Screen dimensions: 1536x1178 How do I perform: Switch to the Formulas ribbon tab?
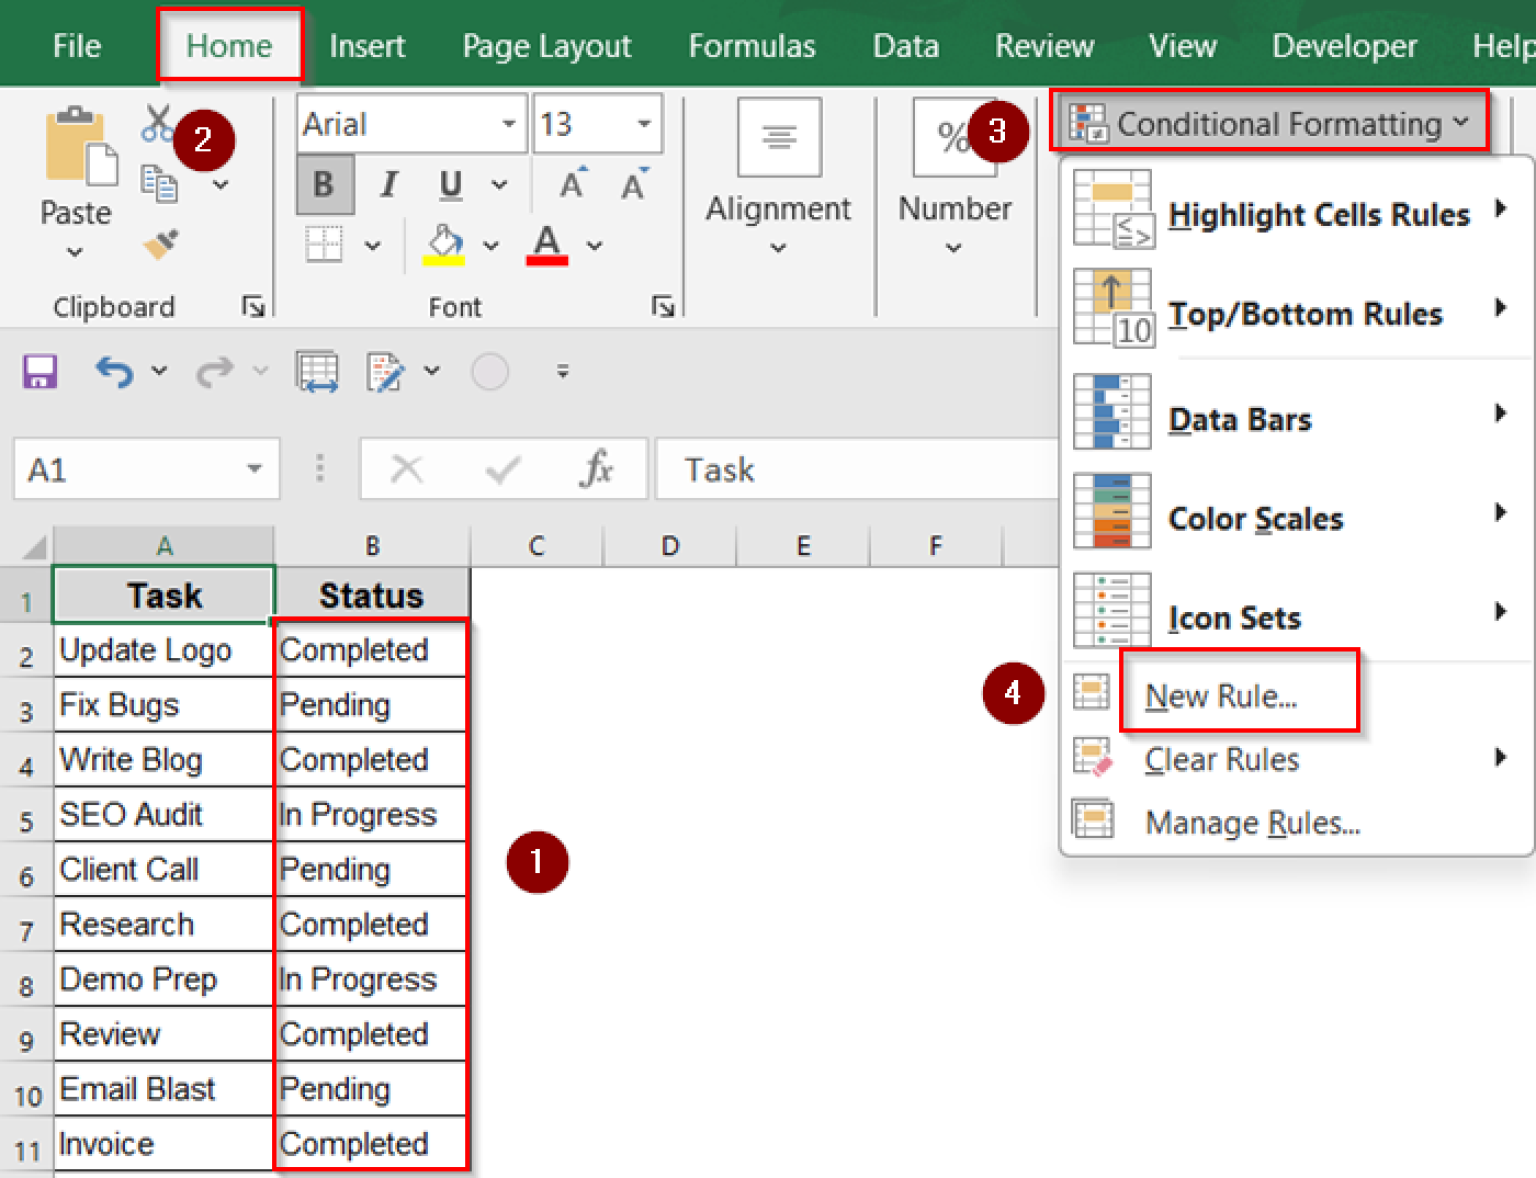pos(752,45)
